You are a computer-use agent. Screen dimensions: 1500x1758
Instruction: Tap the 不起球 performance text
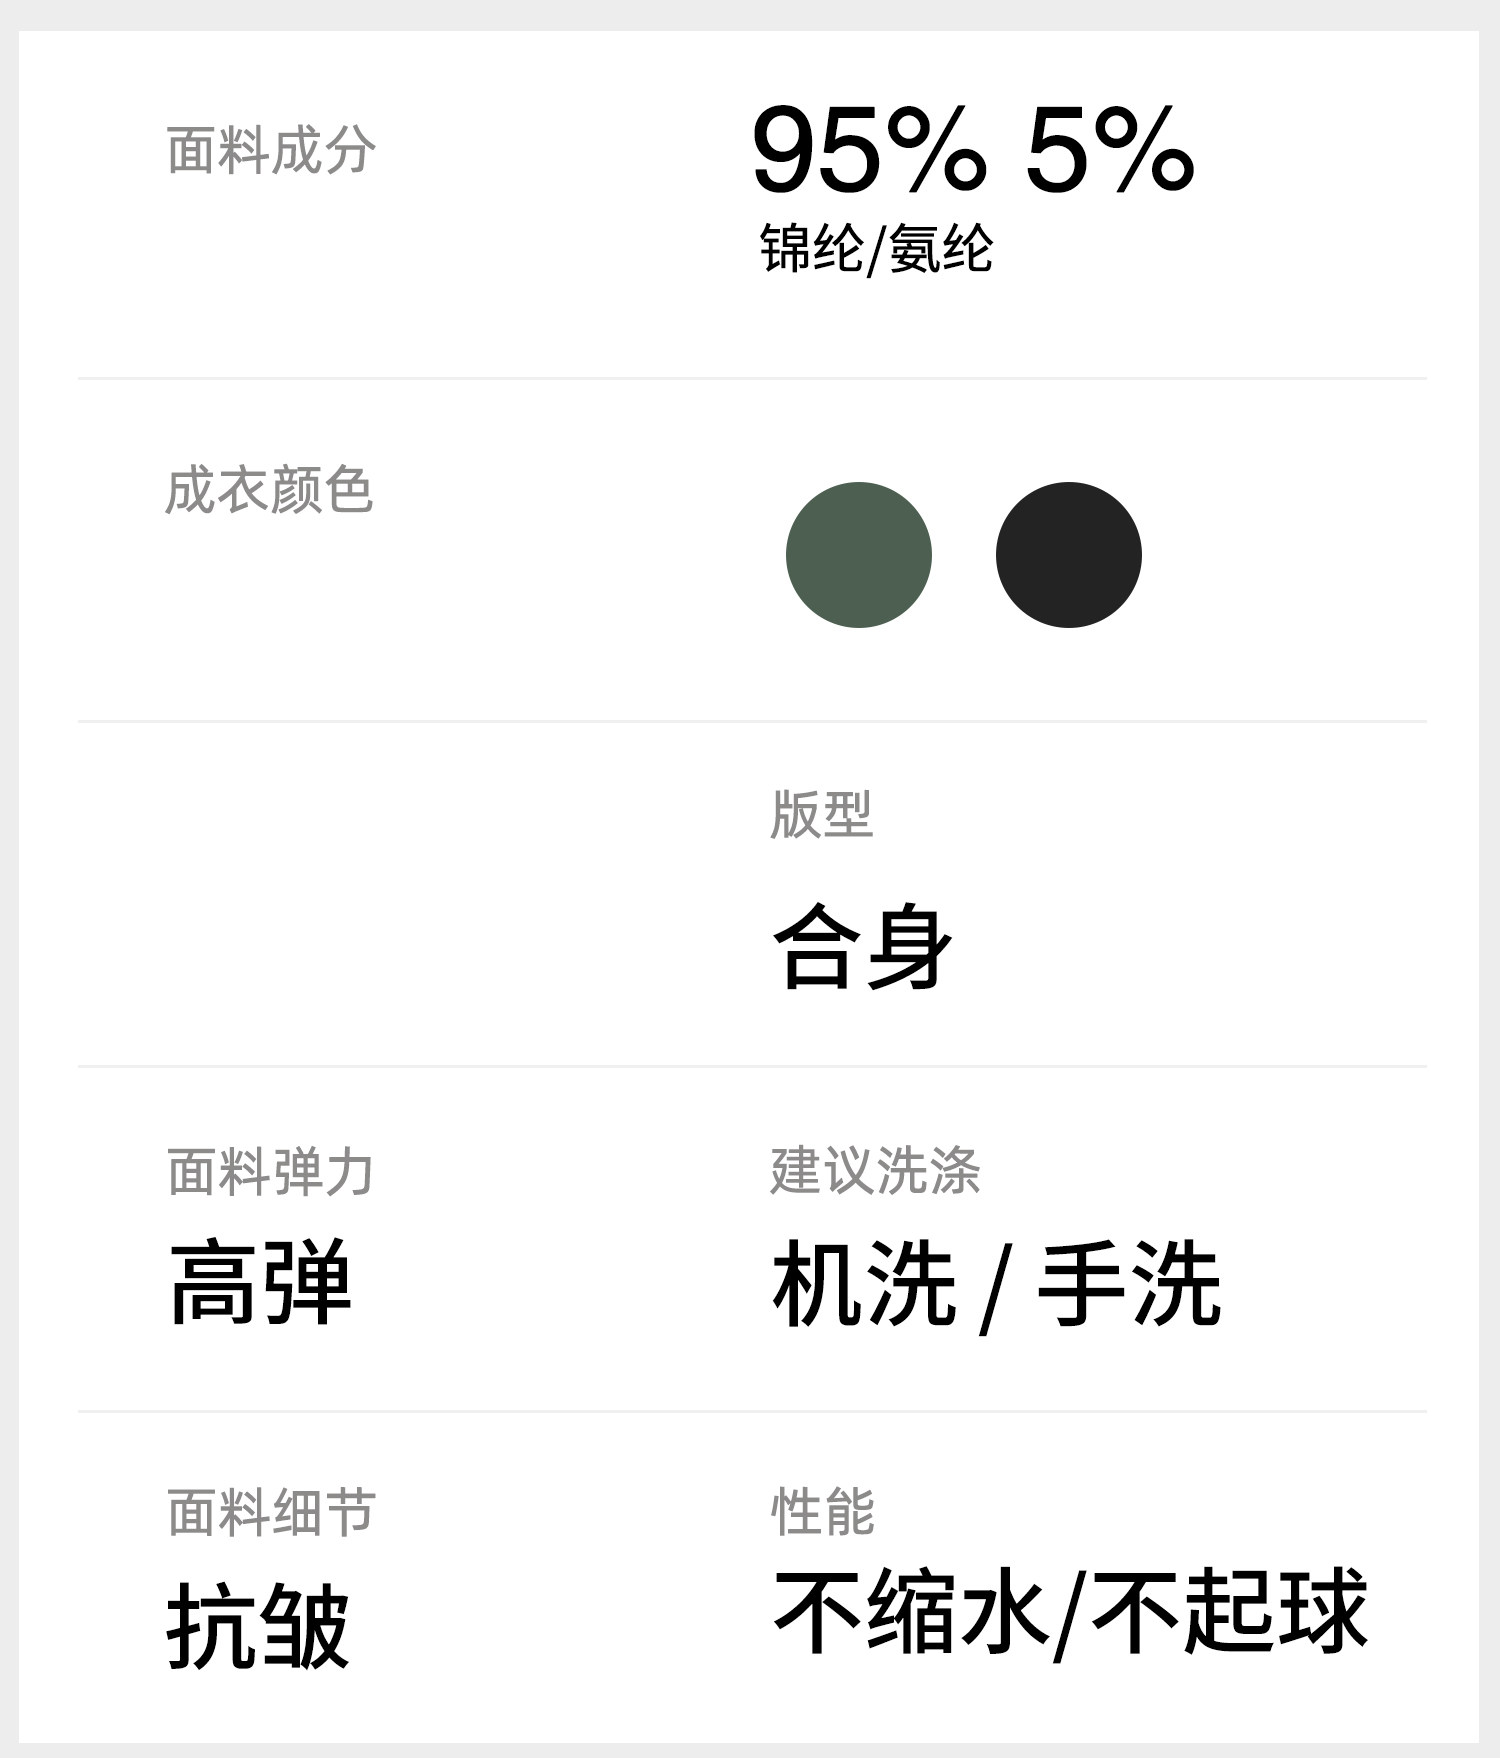(1229, 1611)
